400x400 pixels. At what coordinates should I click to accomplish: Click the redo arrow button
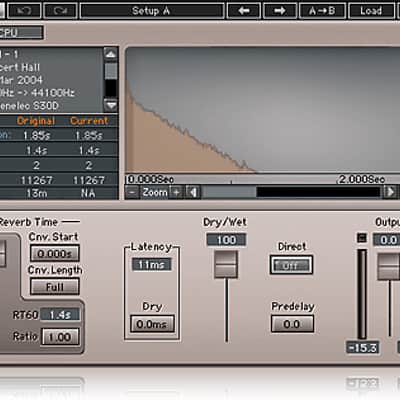[x=60, y=11]
